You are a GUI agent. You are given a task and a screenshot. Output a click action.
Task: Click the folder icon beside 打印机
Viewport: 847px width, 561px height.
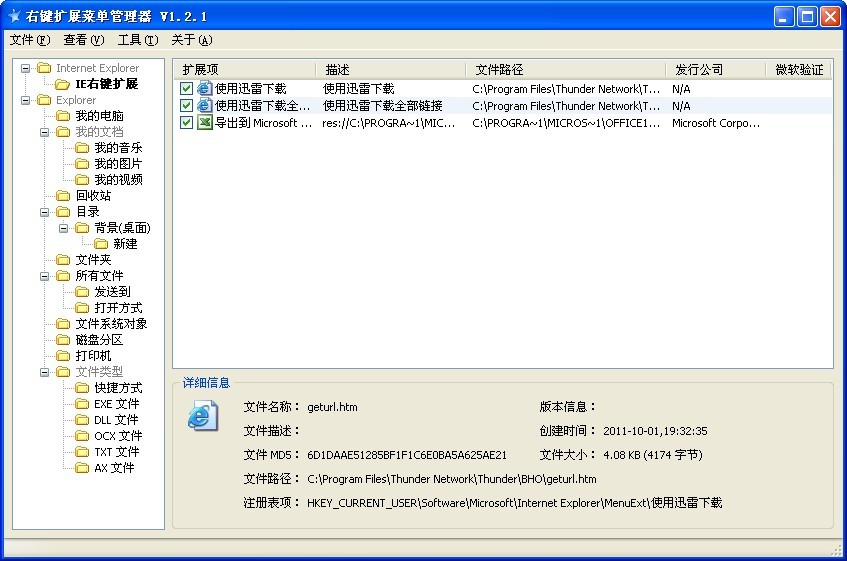point(64,356)
